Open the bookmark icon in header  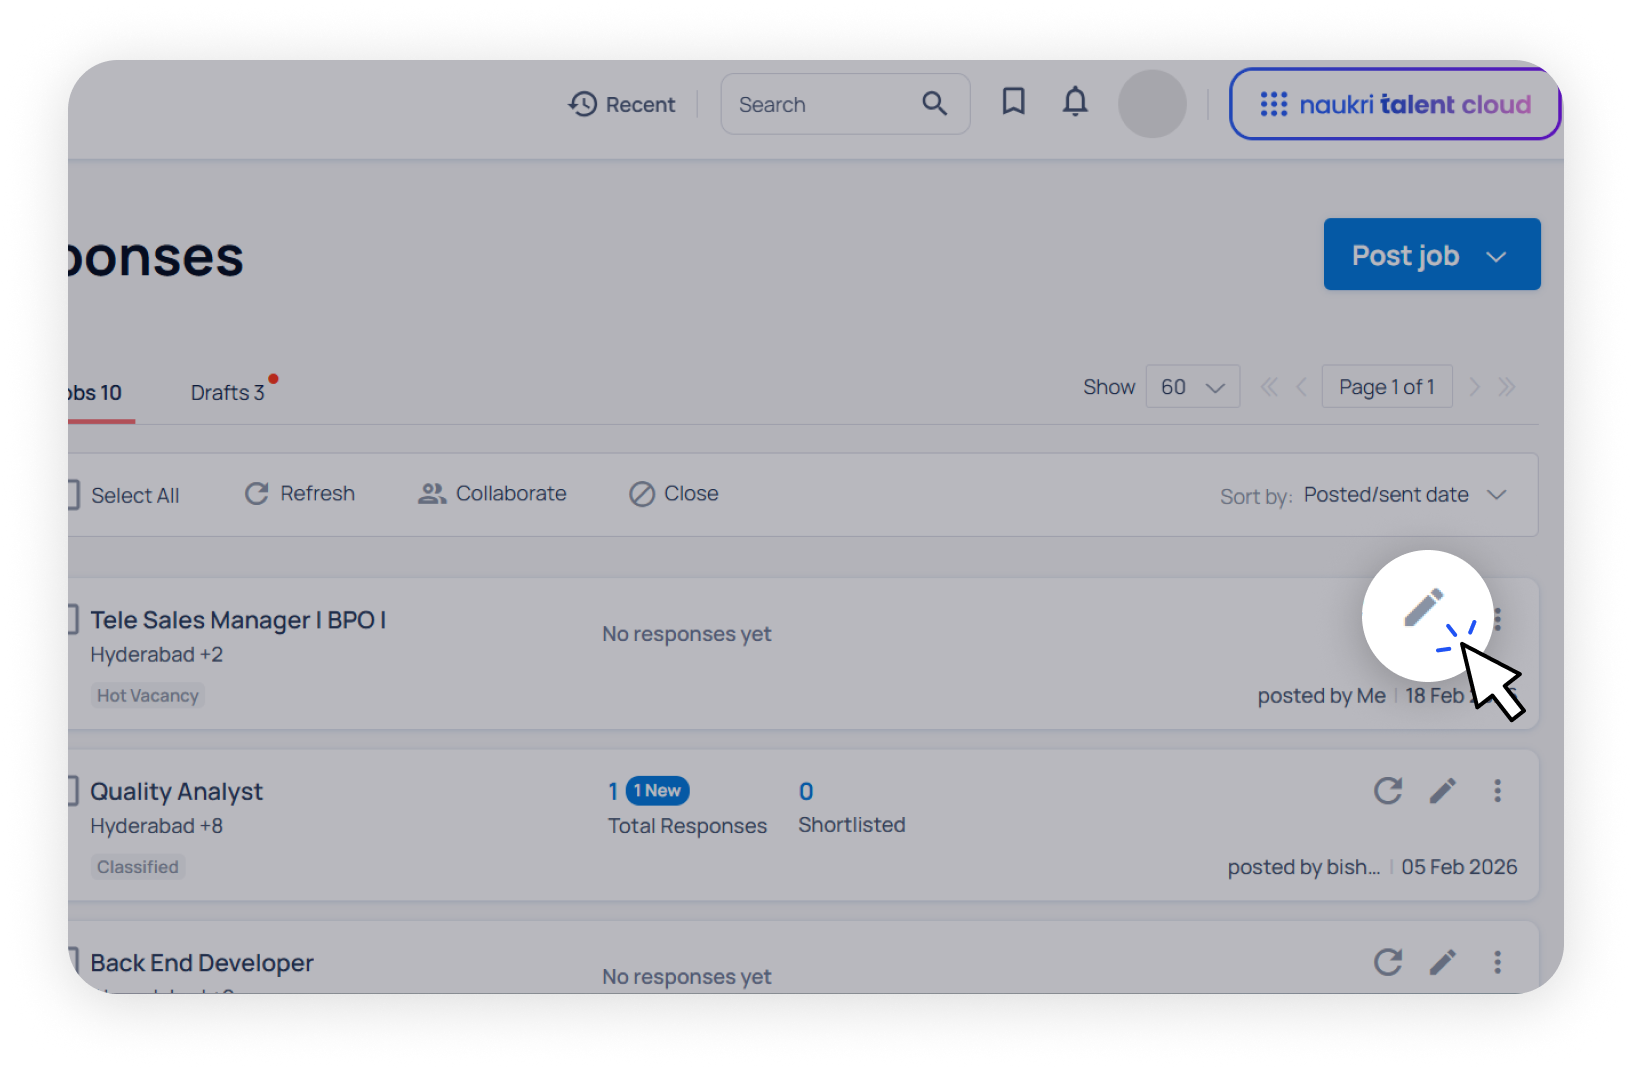(1013, 102)
